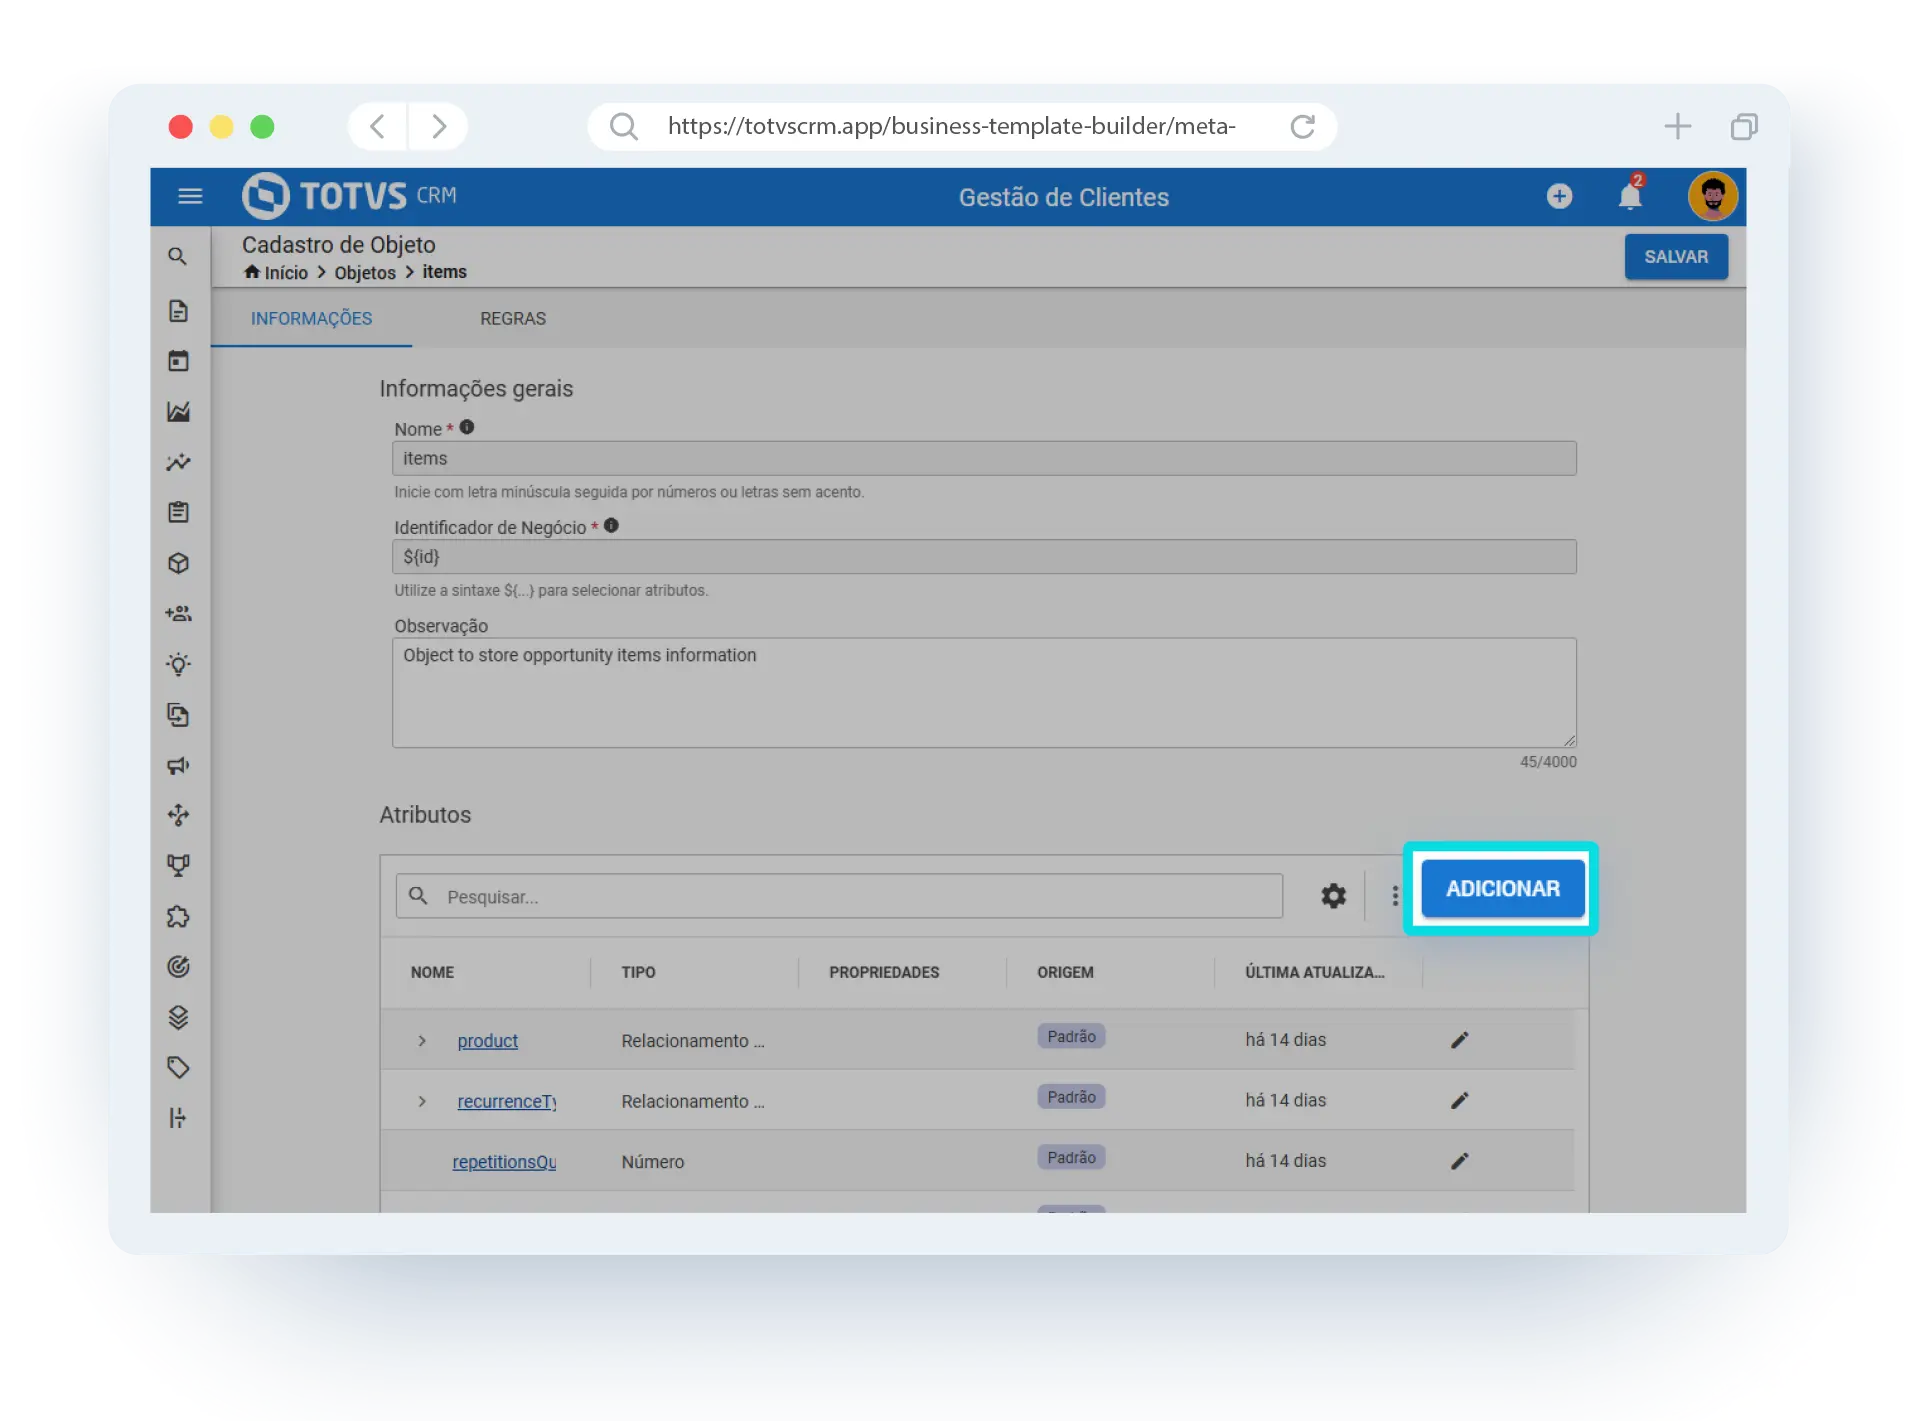Go to Início breadcrumb link
Image resolution: width=1917 pixels, height=1421 pixels.
coord(276,273)
